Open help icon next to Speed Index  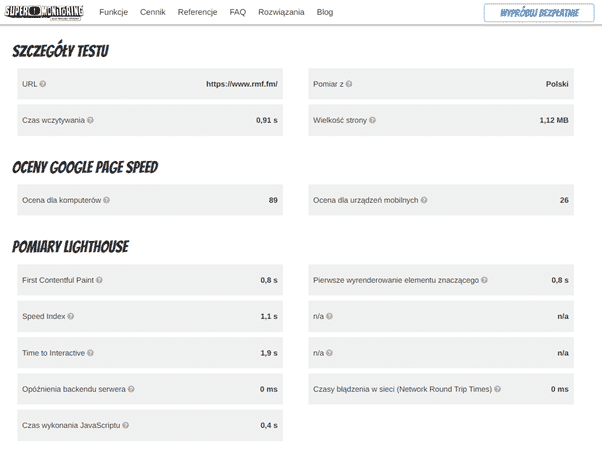tap(71, 316)
